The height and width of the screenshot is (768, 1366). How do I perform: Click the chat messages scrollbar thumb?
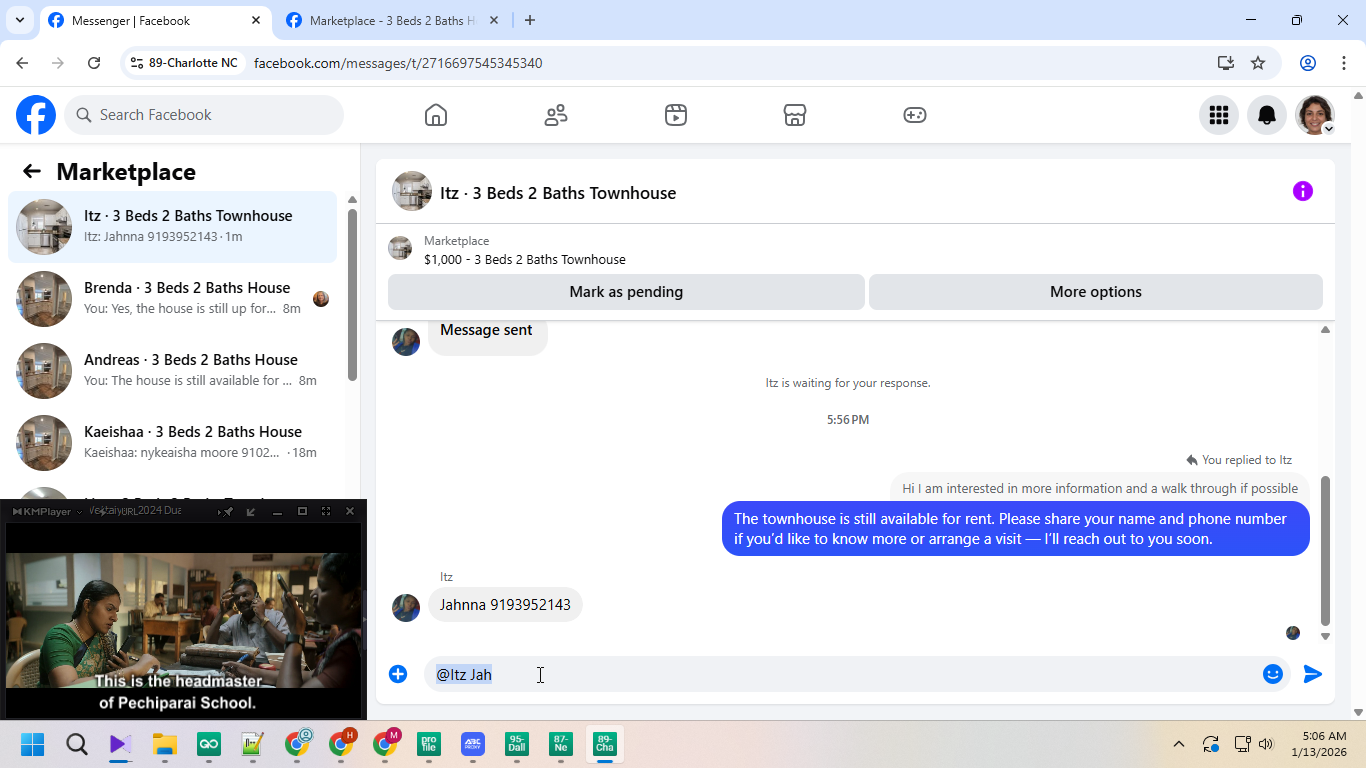[x=1326, y=550]
